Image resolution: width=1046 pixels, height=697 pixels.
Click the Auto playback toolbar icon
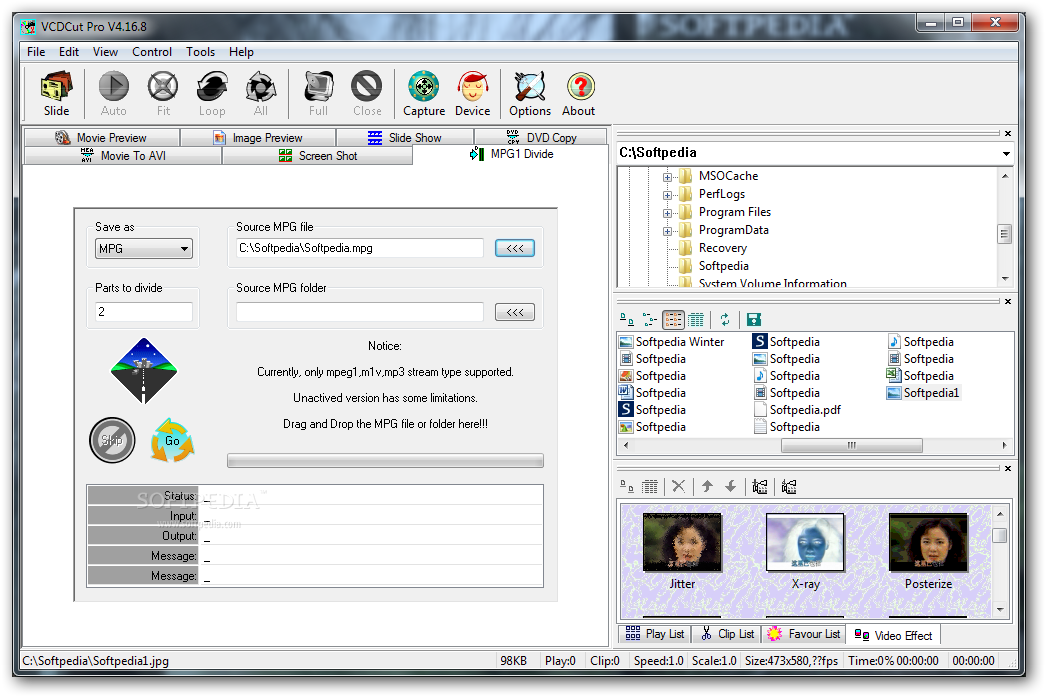(x=113, y=94)
